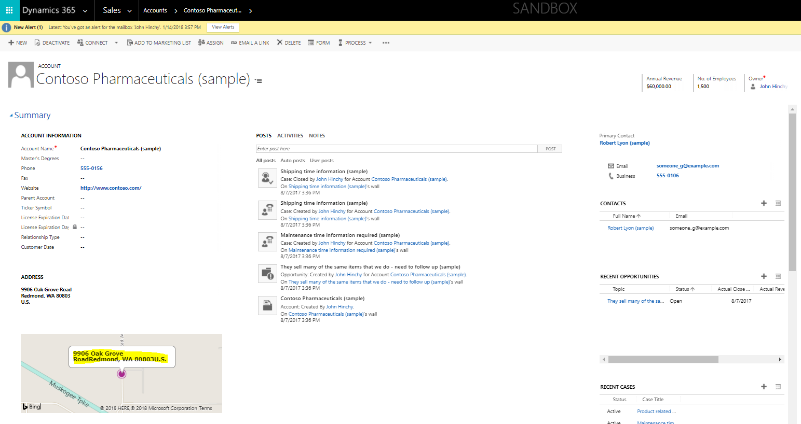Add a contact with the CONTACTS plus icon

764,203
